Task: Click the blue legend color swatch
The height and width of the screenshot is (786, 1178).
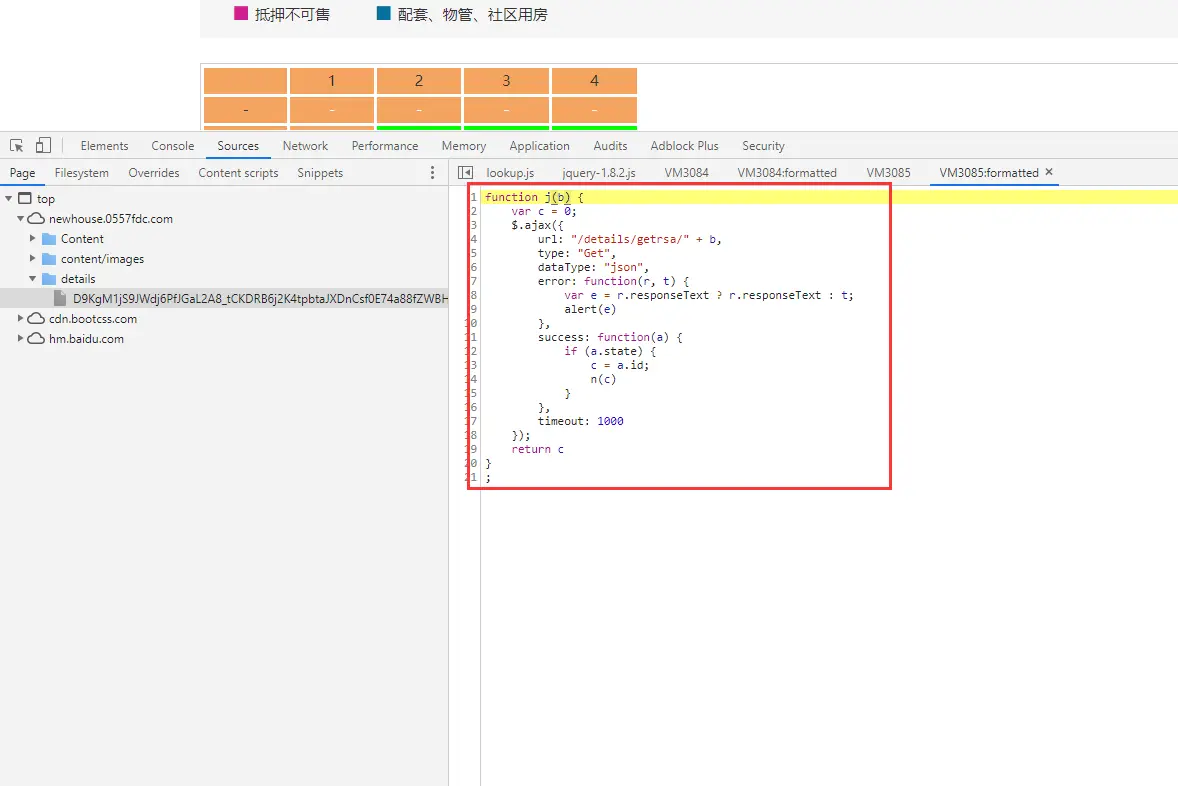Action: (x=384, y=14)
